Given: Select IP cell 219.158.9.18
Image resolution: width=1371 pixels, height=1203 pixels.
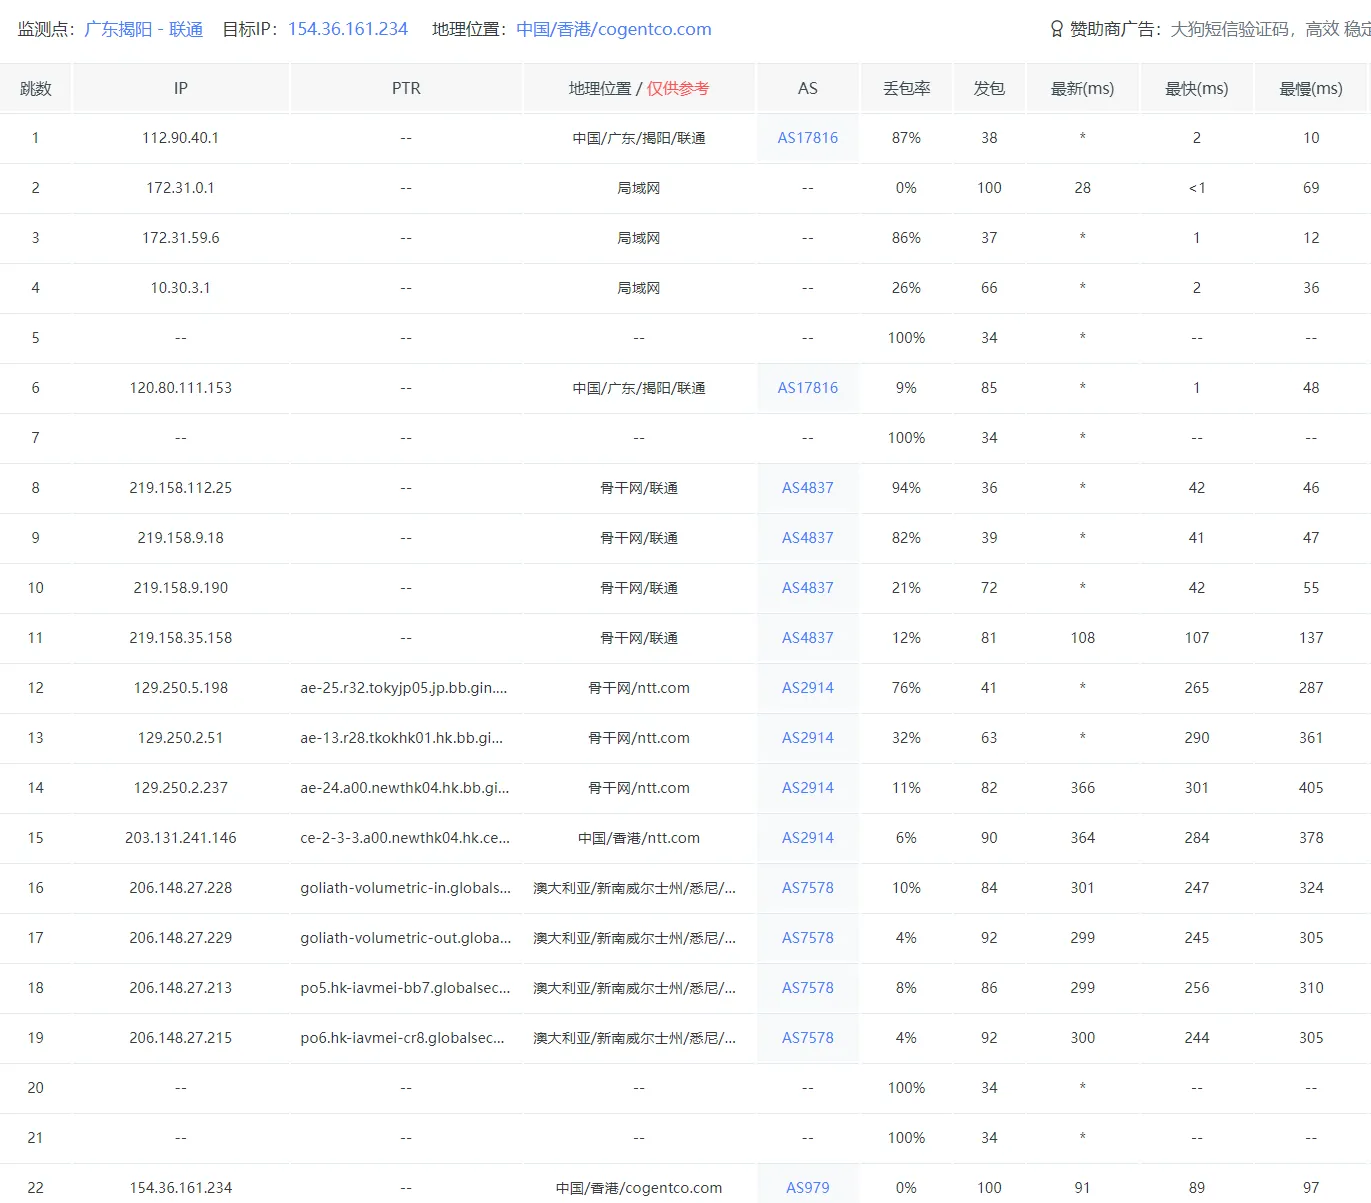Looking at the screenshot, I should 181,538.
